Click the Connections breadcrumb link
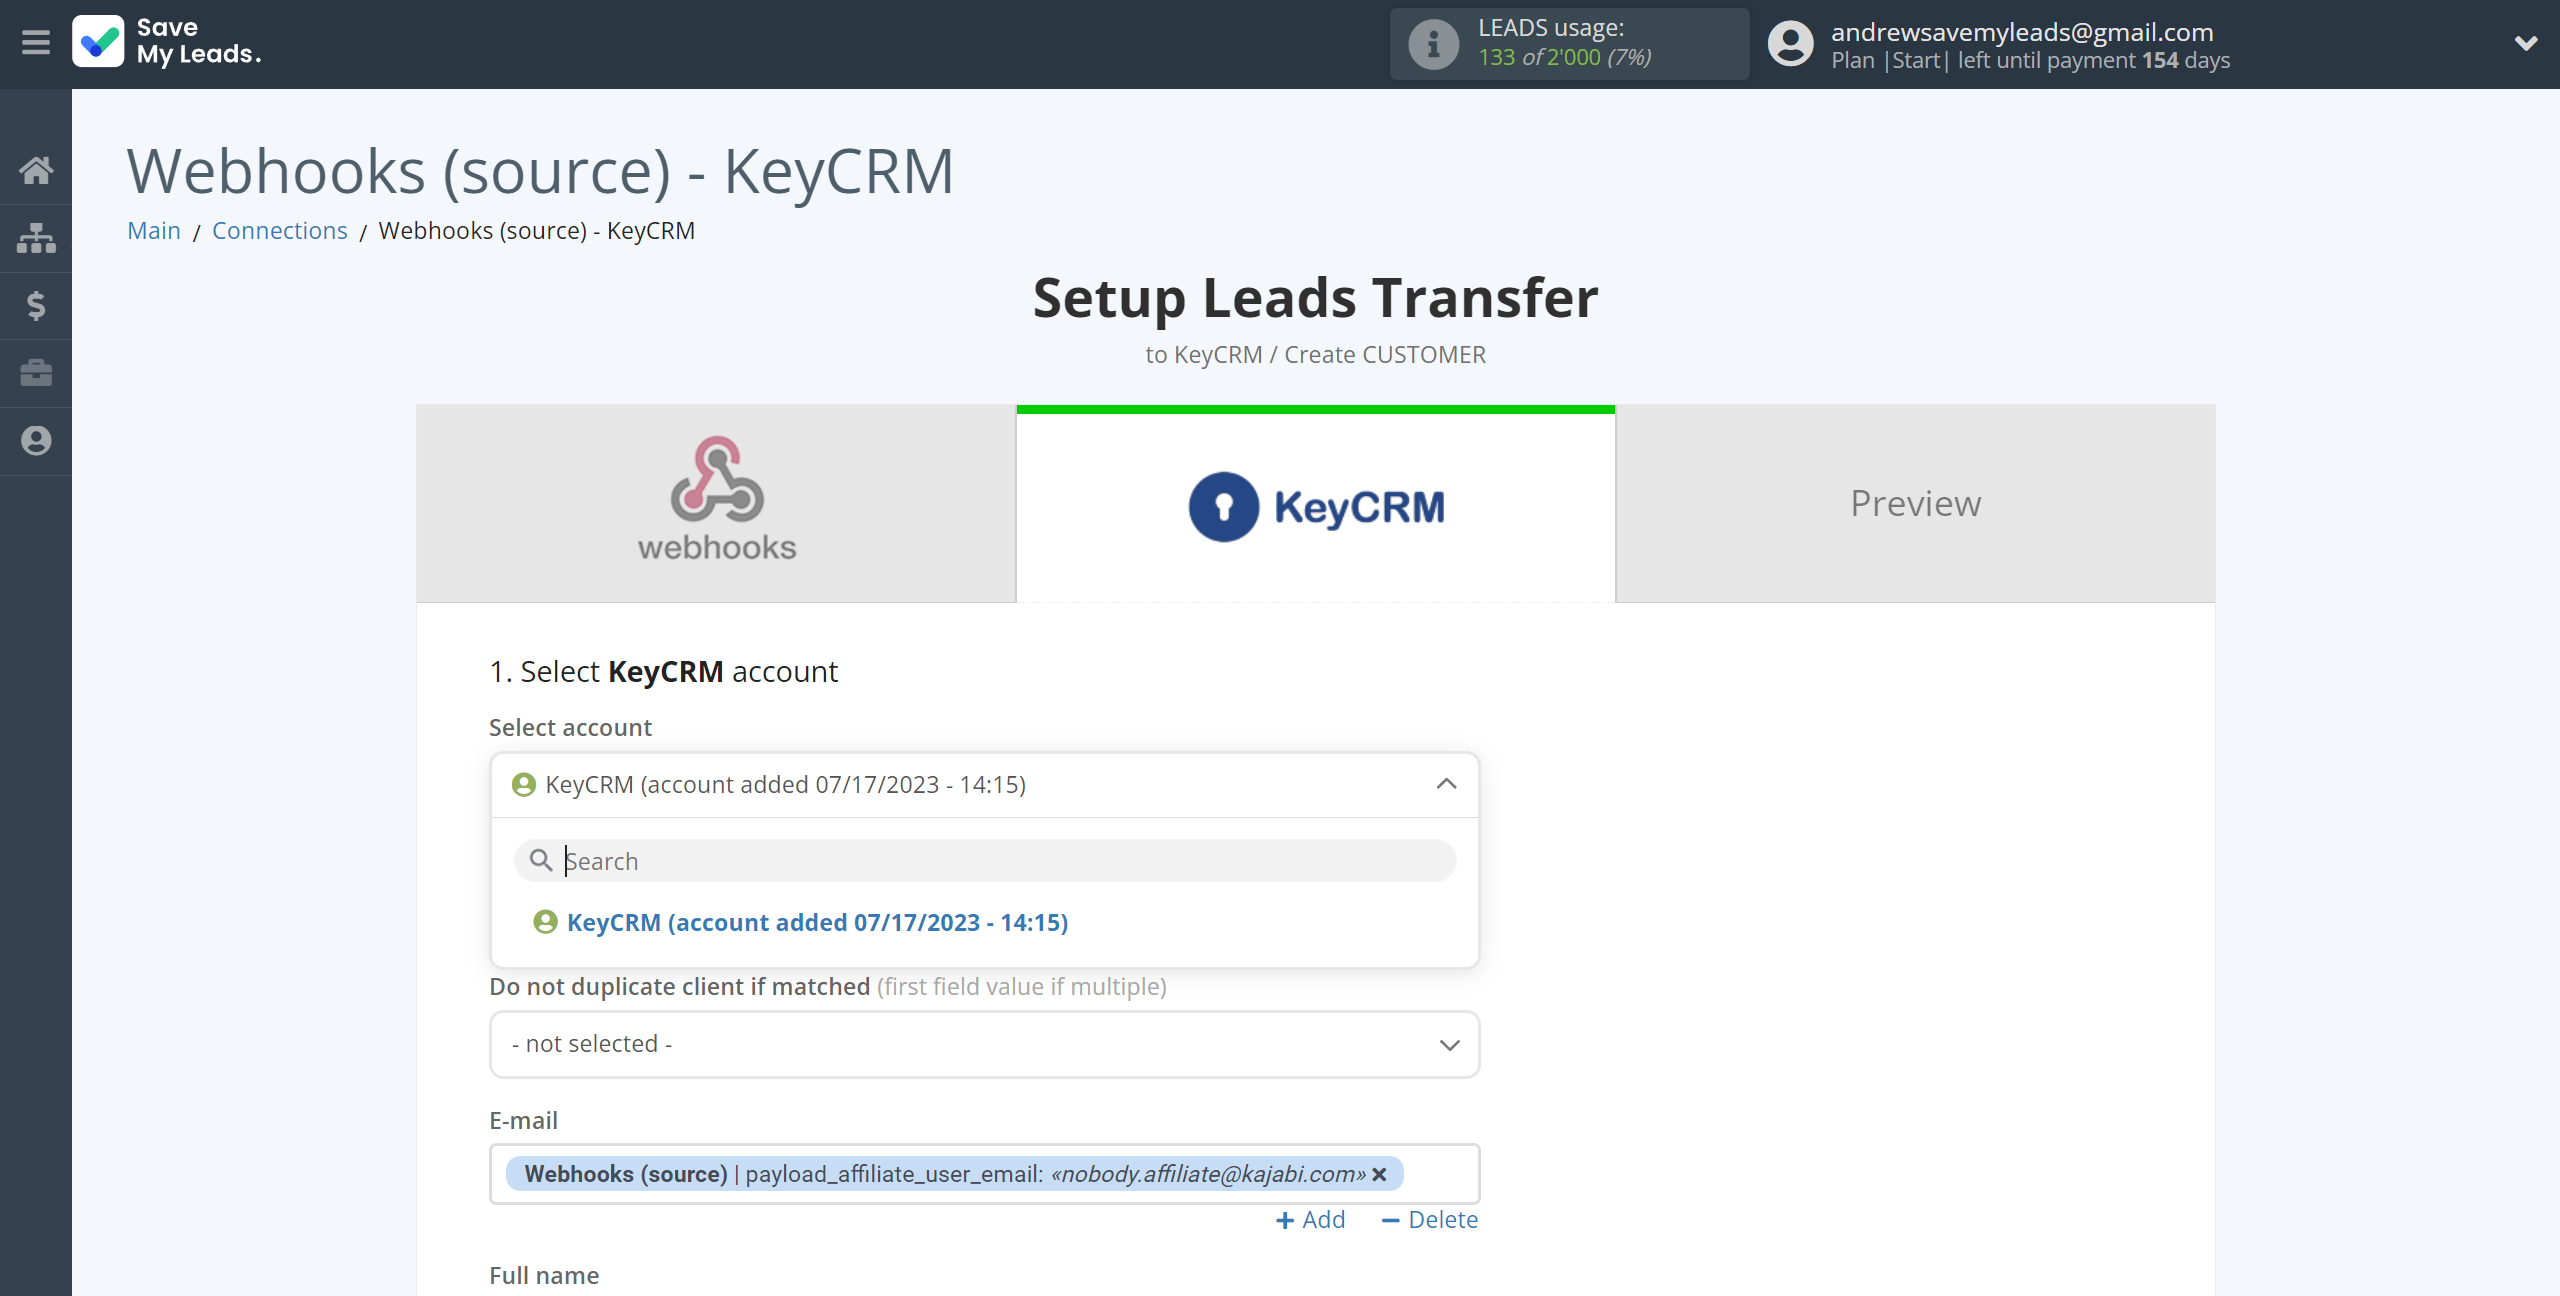 tap(280, 231)
